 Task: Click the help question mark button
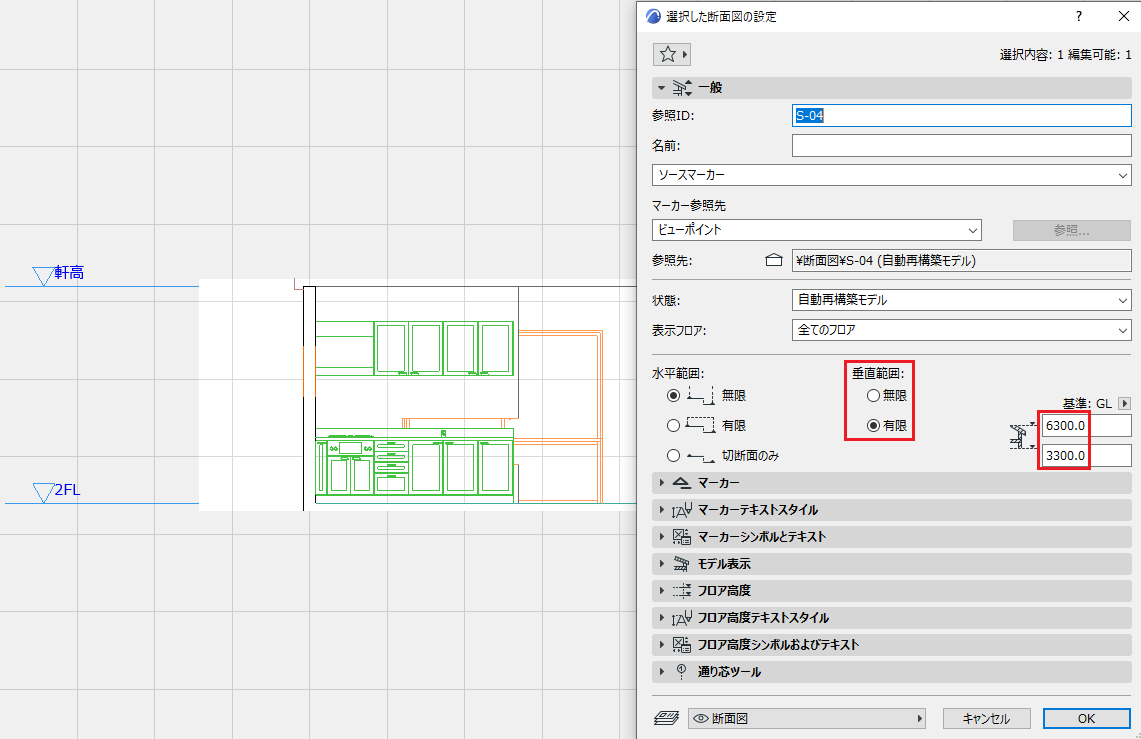(1078, 16)
